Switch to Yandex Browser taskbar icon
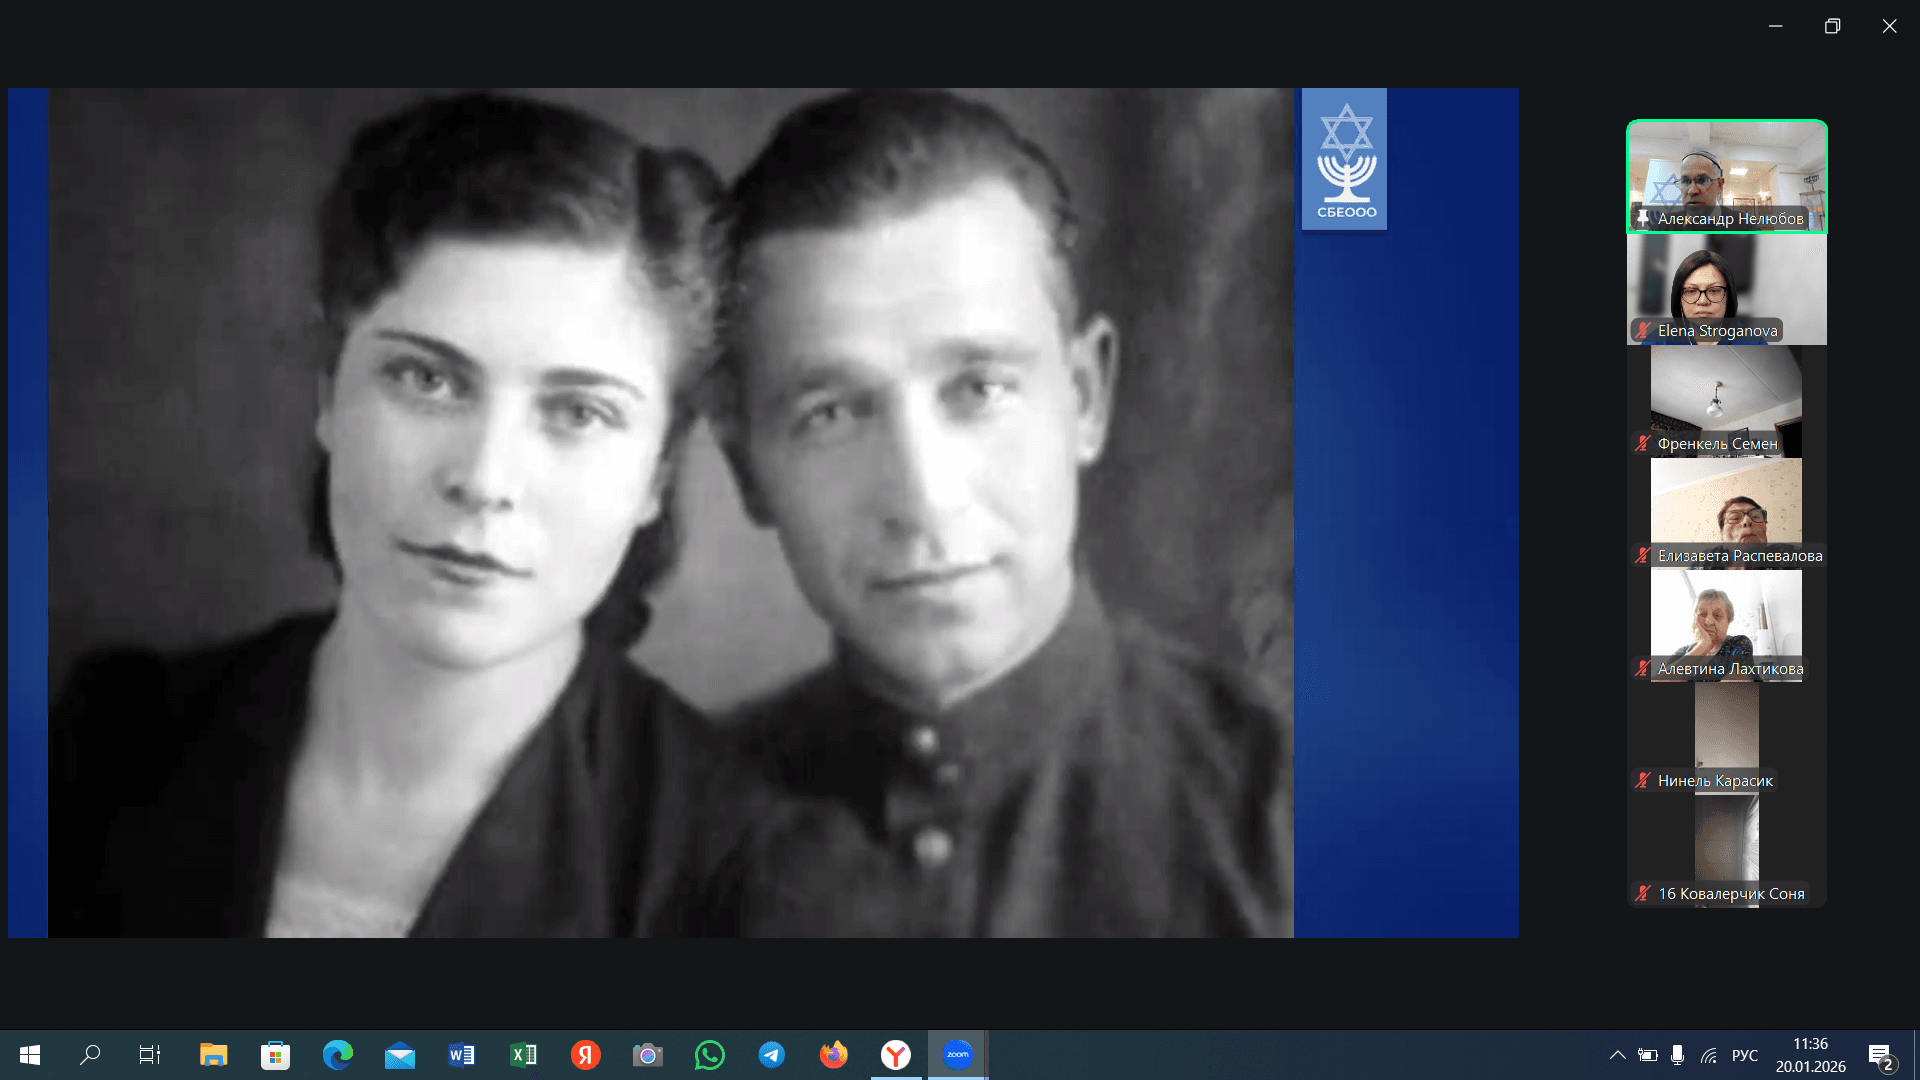 896,1055
